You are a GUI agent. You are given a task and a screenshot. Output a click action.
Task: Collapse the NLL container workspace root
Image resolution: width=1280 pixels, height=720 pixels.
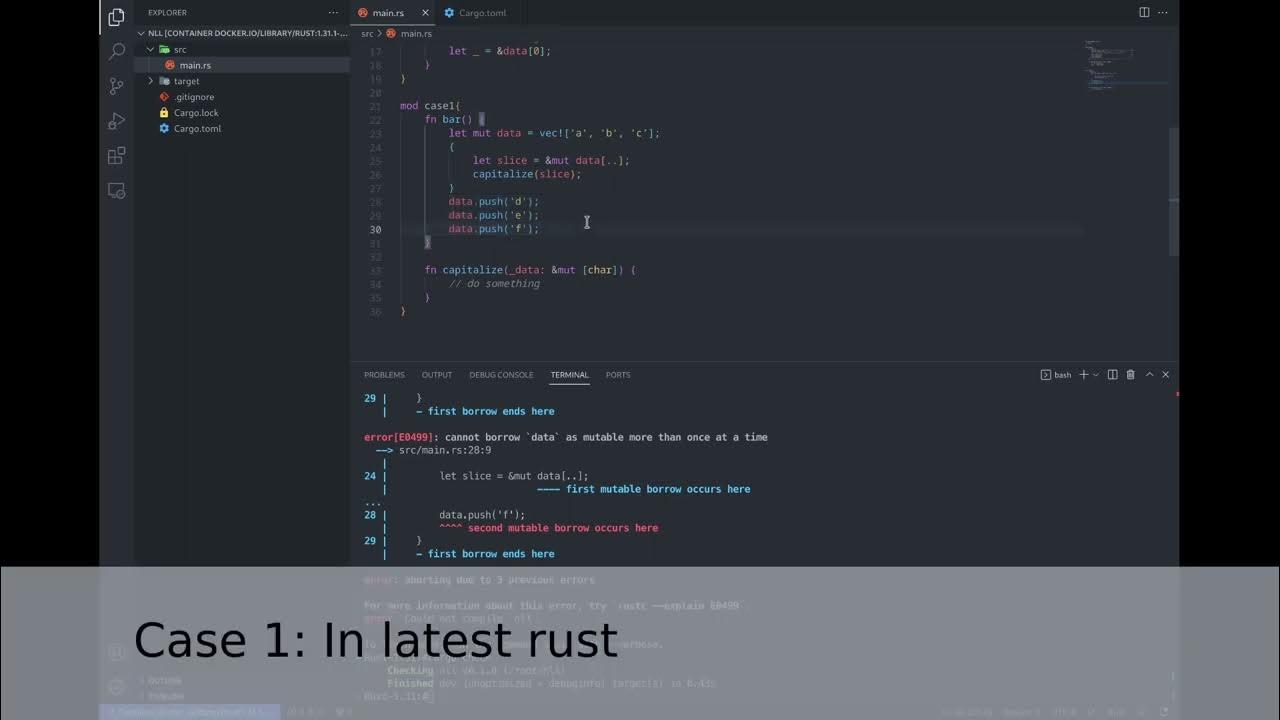click(x=242, y=33)
